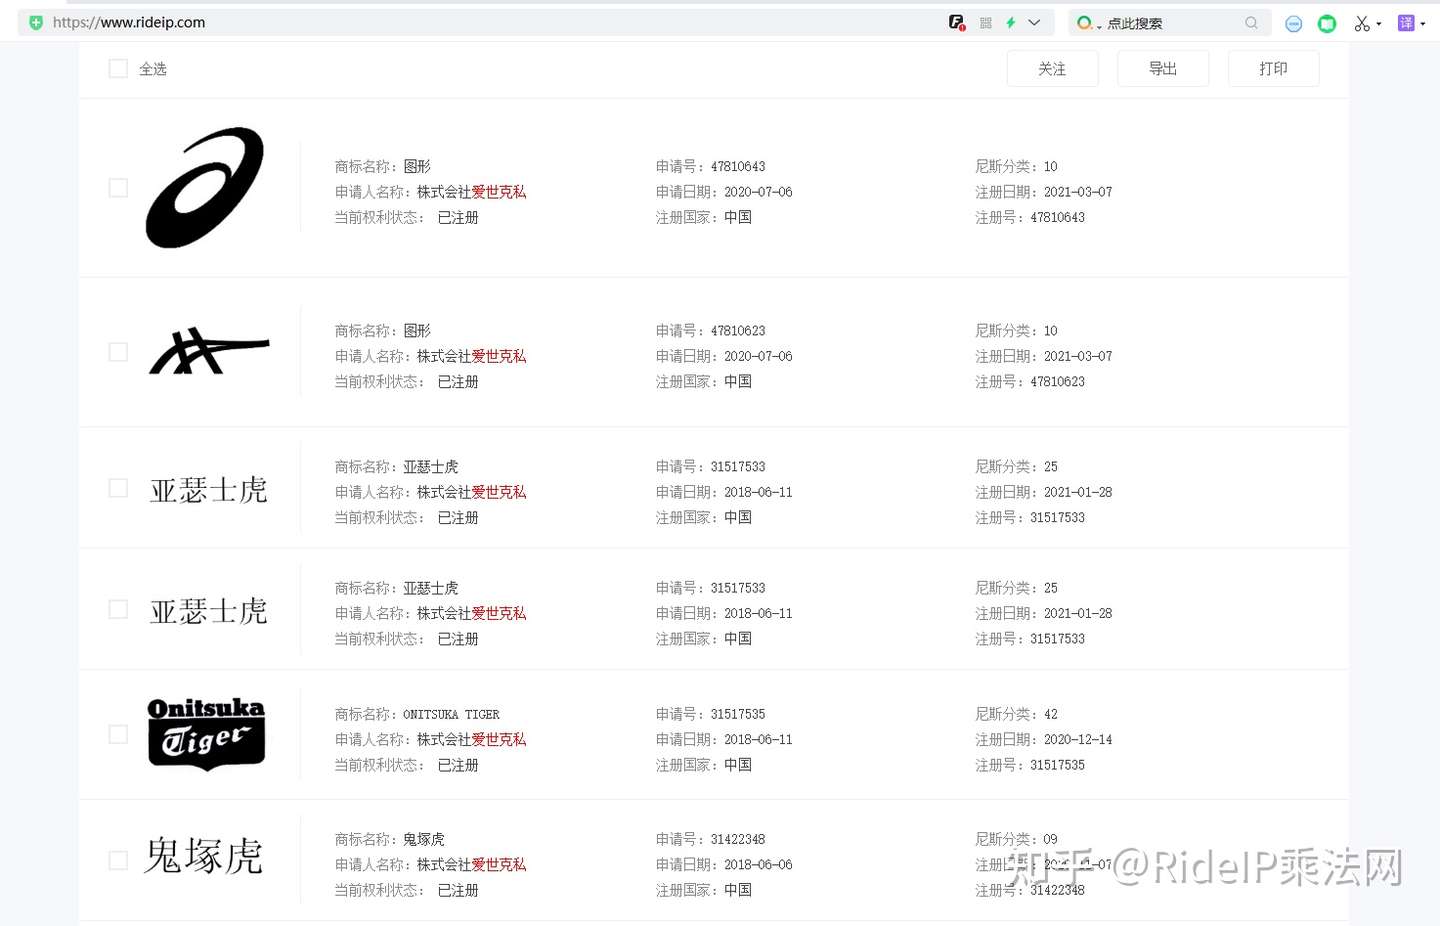1440x926 pixels.
Task: Click the magnifier search icon
Action: pos(1251,22)
